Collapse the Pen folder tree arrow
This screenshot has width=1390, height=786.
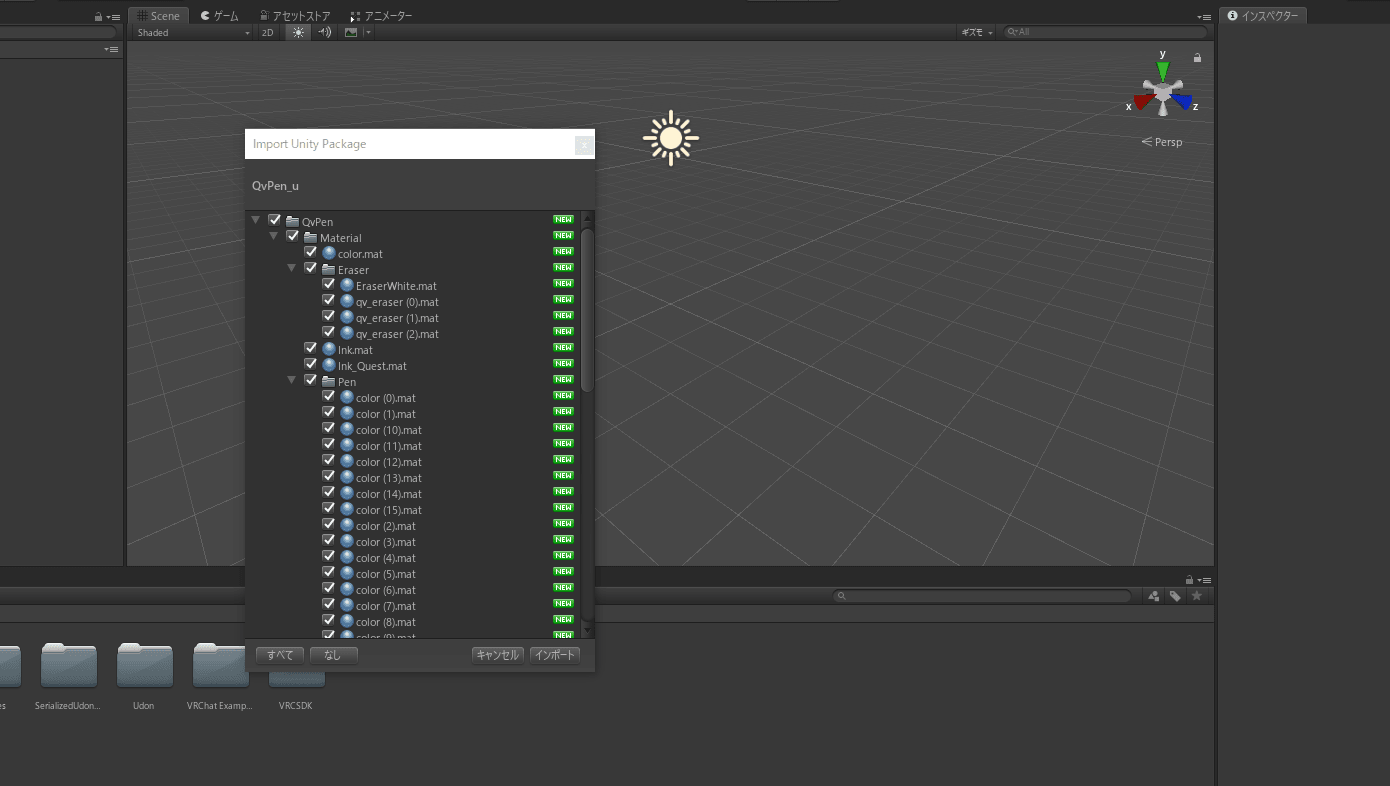pyautogui.click(x=292, y=381)
